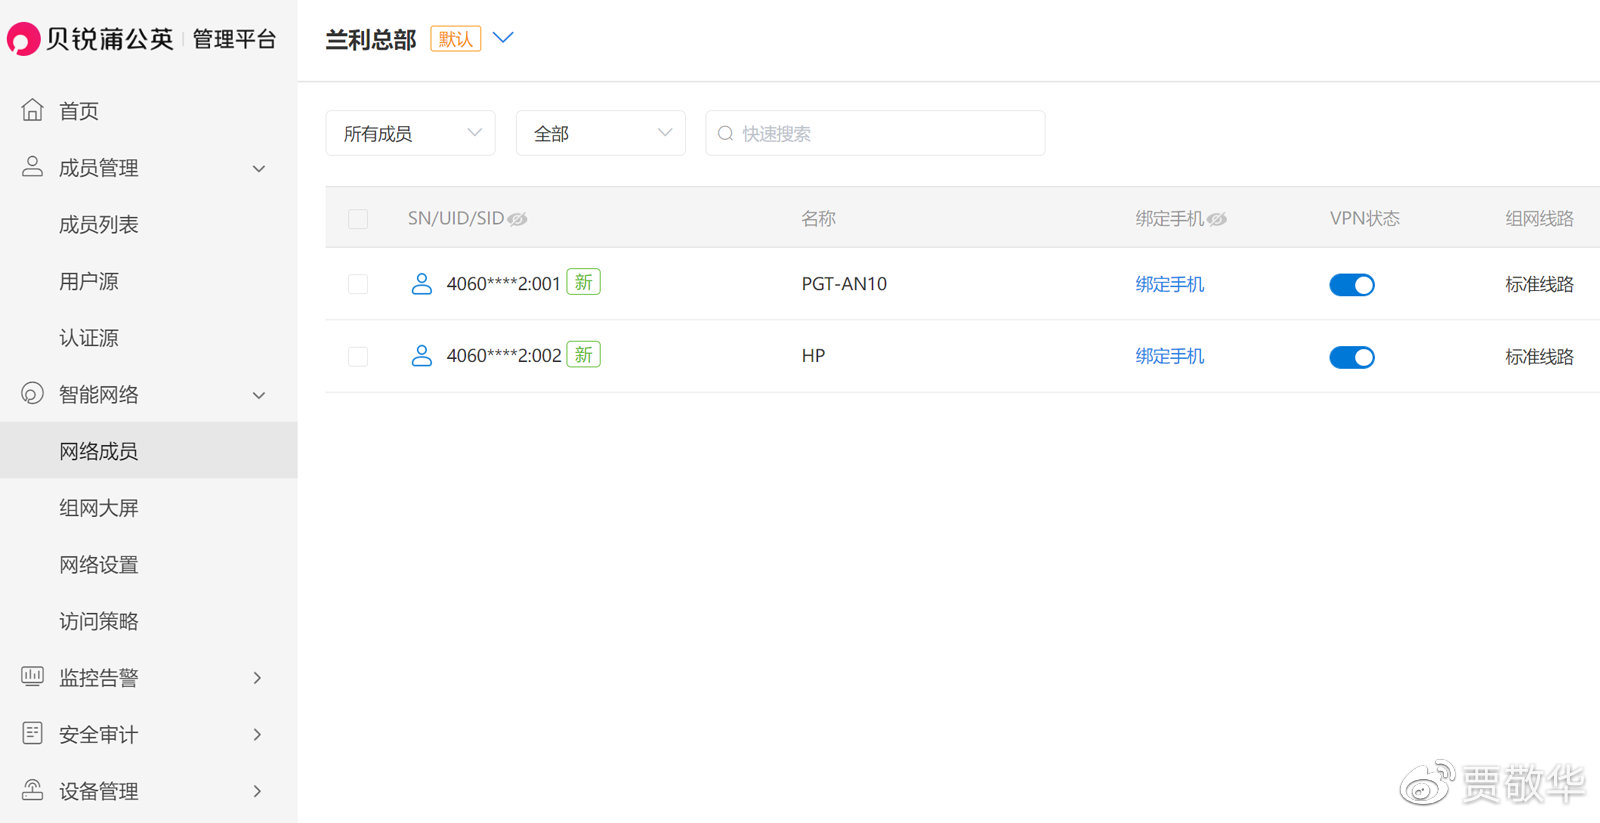Click the 快速搜索 input field
1600x823 pixels.
click(x=875, y=133)
